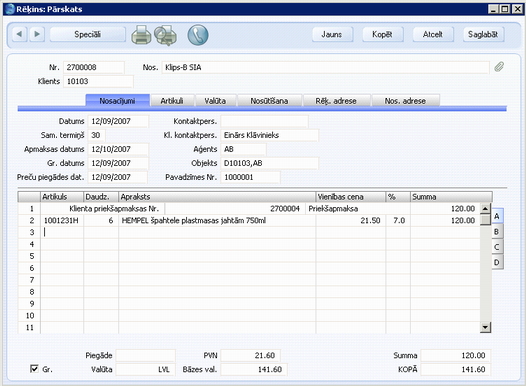Click the Saglabāt button
Screen dimensions: 526x386
coord(483,34)
